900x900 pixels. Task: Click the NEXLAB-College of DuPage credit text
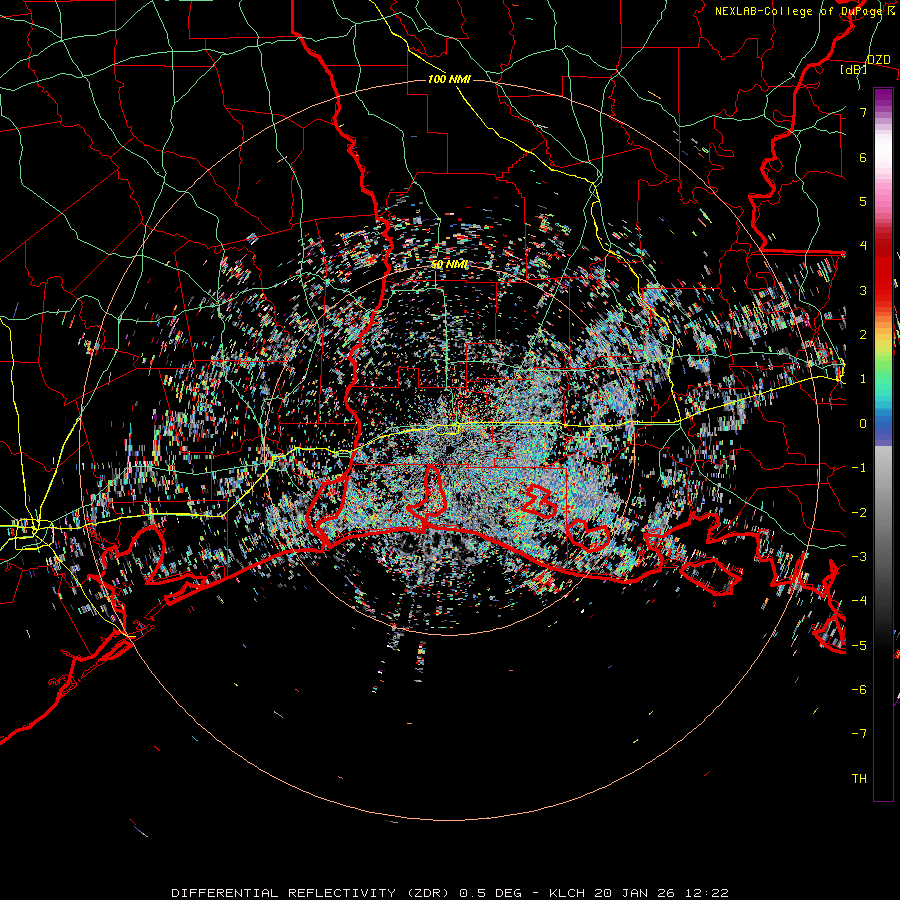pos(805,11)
